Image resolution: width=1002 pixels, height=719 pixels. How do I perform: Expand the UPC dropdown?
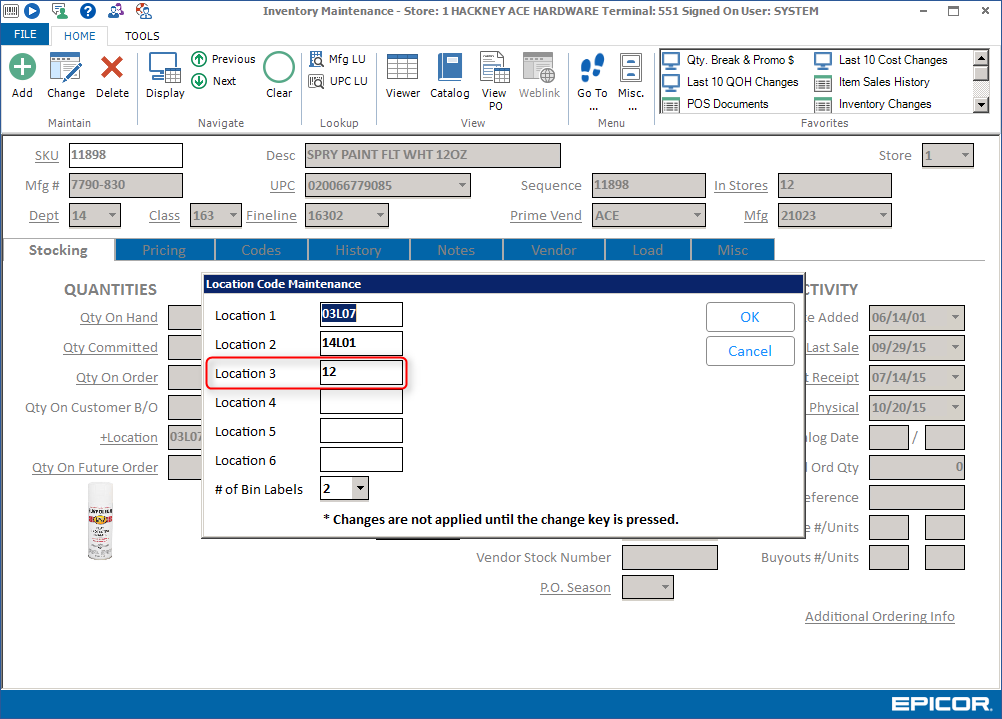coord(462,185)
